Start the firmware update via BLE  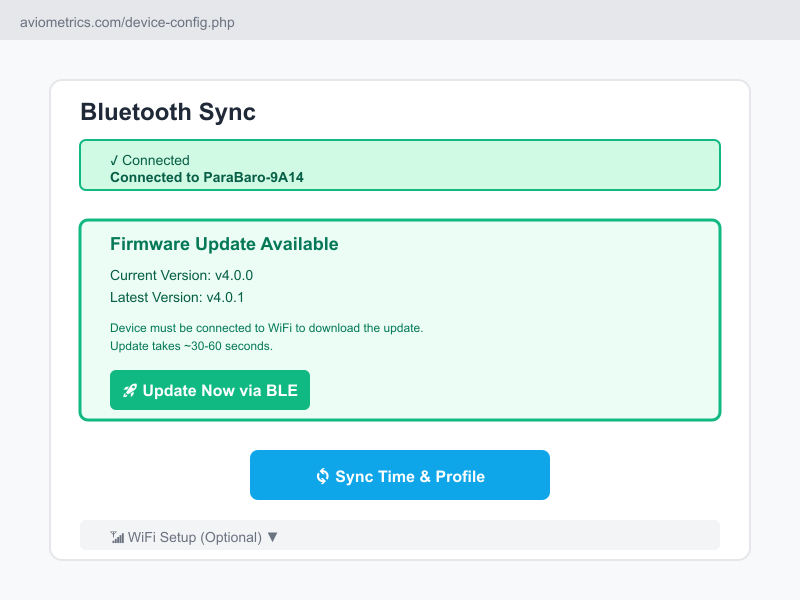[210, 390]
